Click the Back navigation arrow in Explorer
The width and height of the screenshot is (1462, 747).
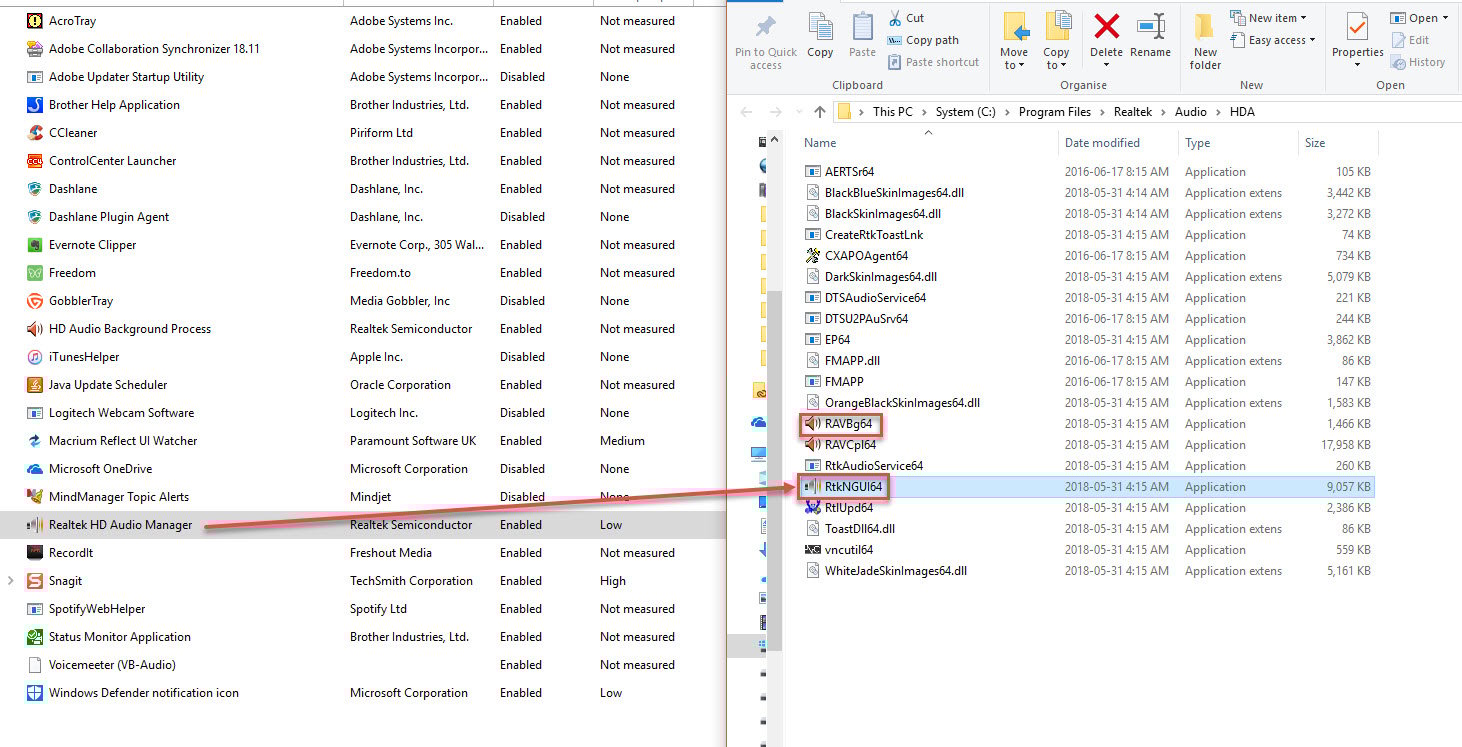click(x=745, y=112)
